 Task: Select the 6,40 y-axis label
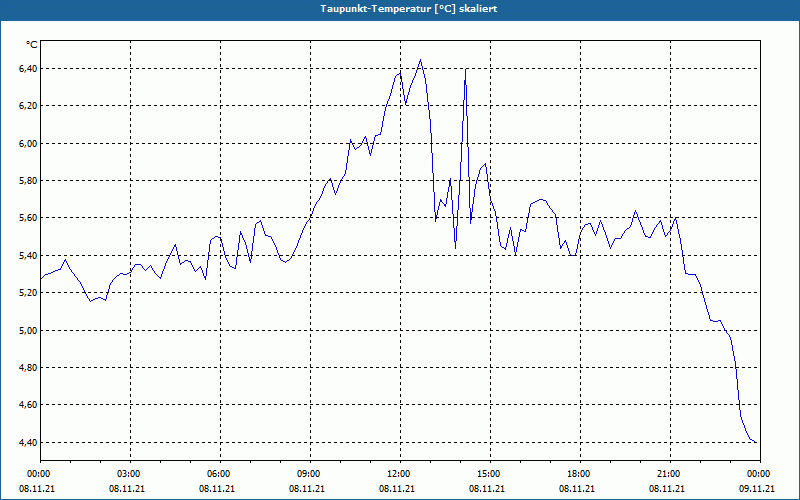[x=28, y=68]
